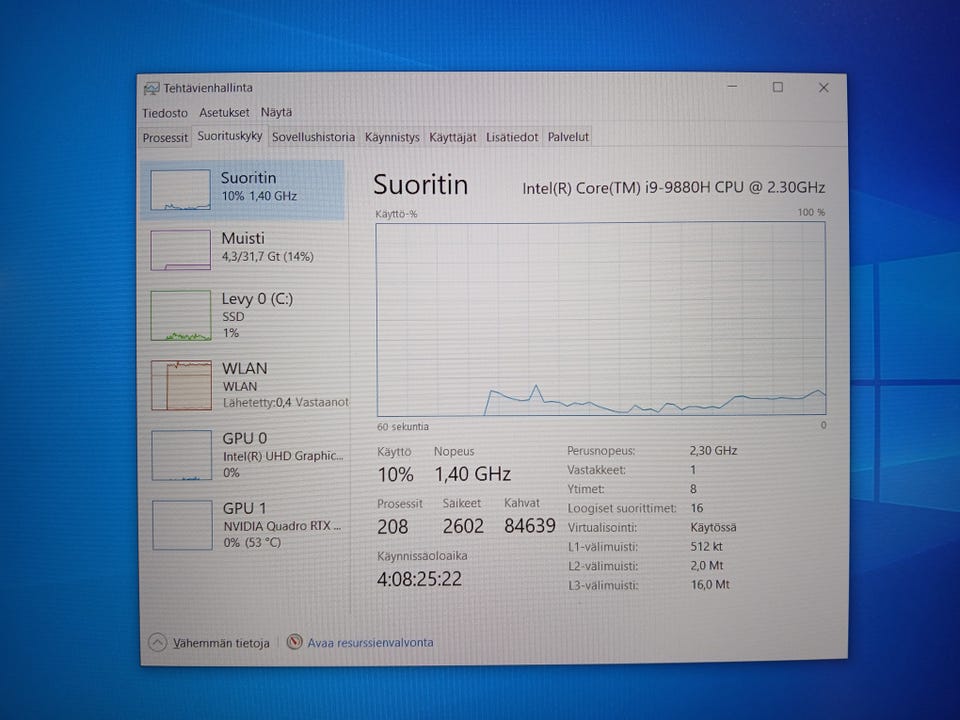The width and height of the screenshot is (960, 720).
Task: Click the Käyttö value 10%
Action: (x=396, y=474)
